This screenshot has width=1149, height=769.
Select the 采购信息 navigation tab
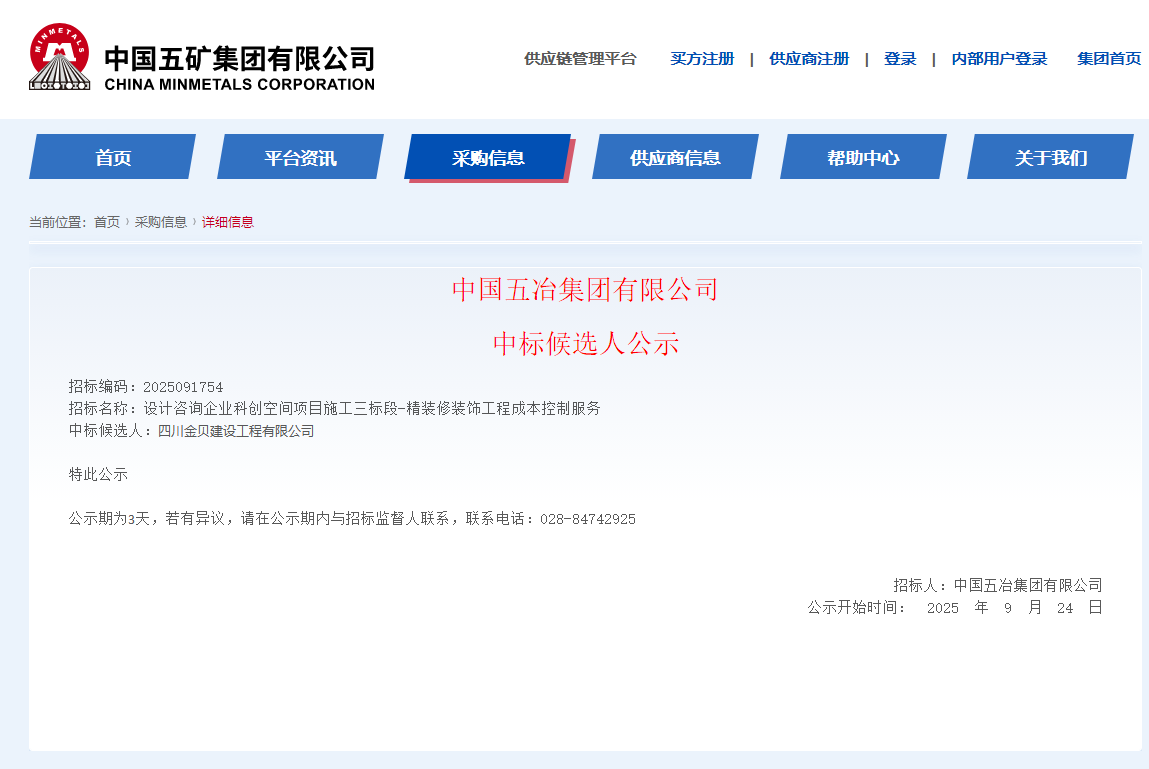click(489, 158)
